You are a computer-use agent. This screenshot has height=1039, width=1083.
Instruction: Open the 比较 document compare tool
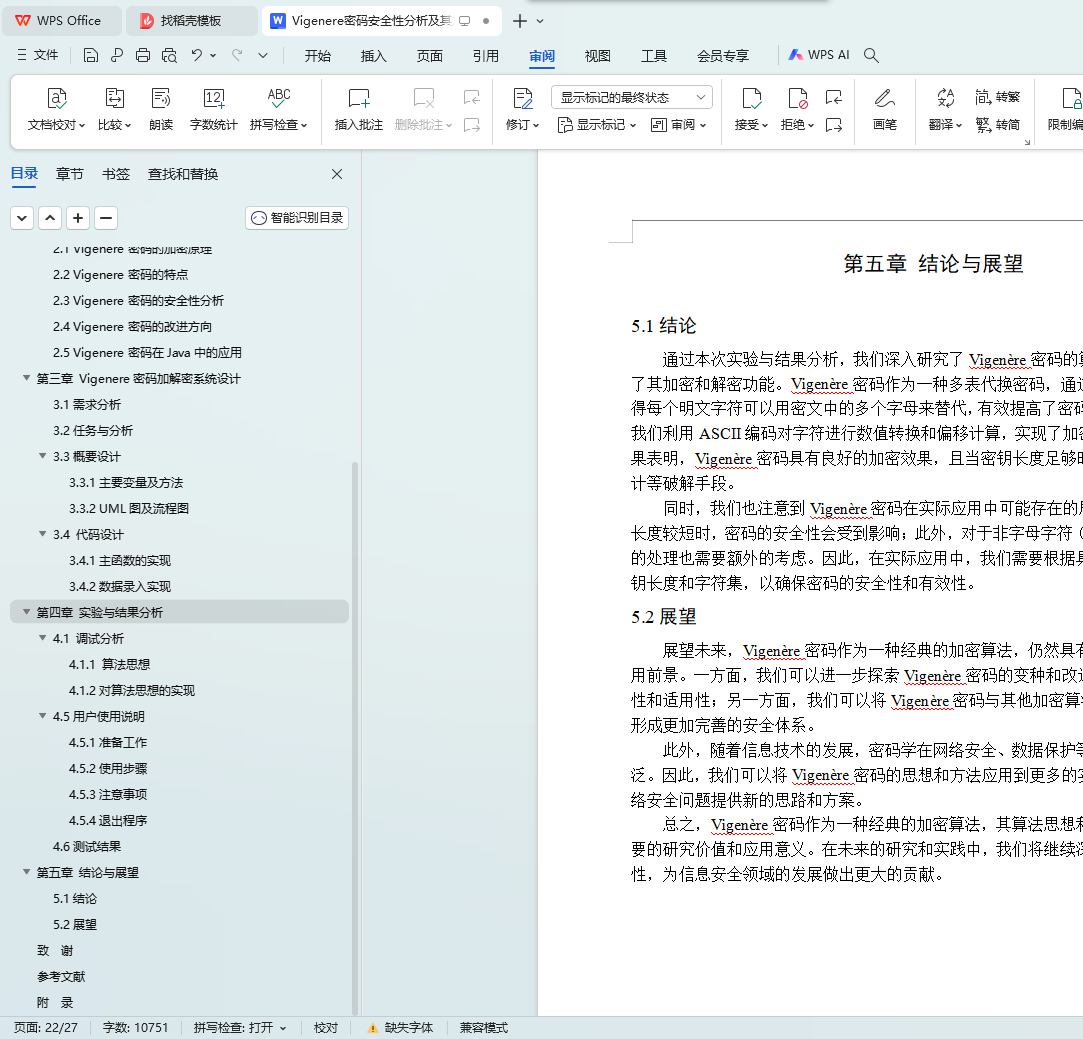[115, 109]
